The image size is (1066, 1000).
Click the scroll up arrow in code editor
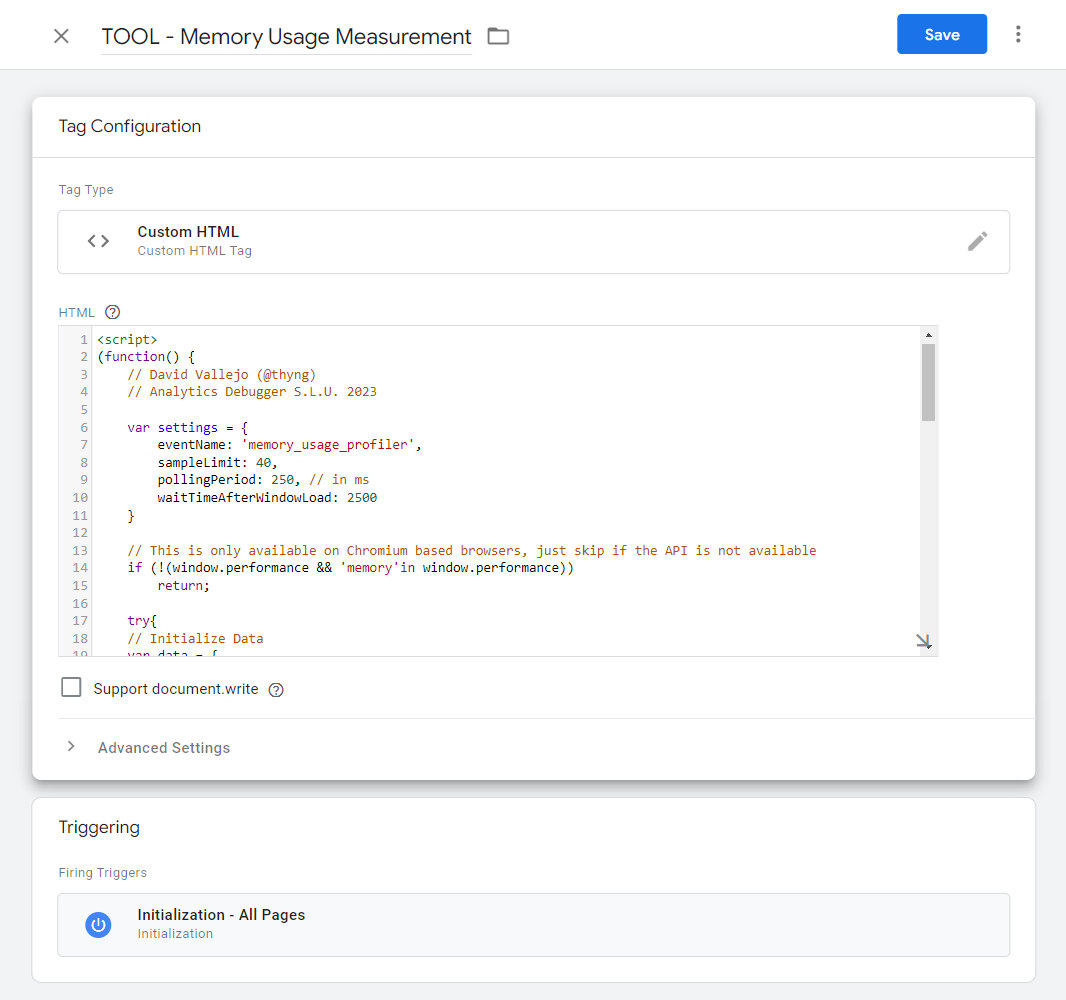click(928, 335)
